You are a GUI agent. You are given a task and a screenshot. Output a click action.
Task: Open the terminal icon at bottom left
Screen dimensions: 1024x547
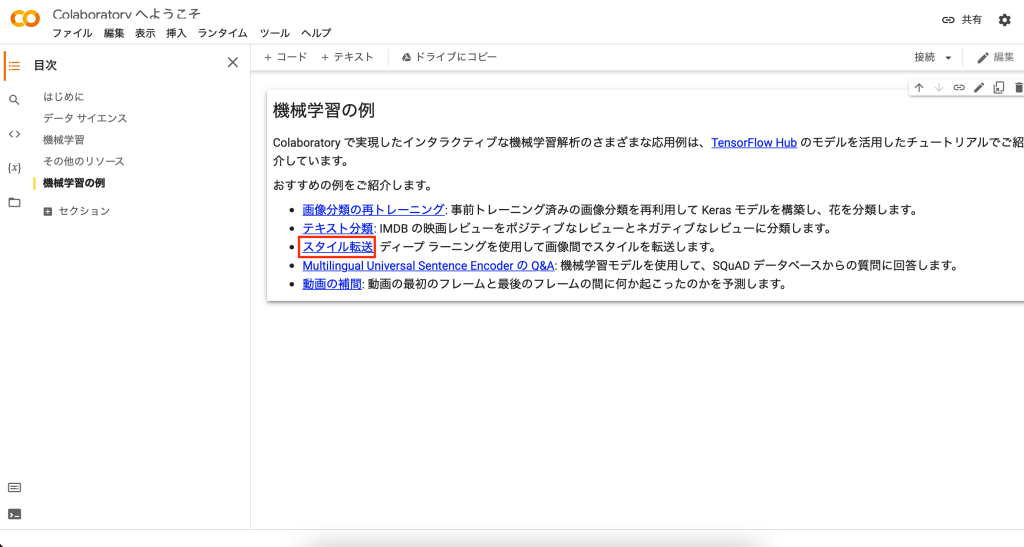point(14,514)
